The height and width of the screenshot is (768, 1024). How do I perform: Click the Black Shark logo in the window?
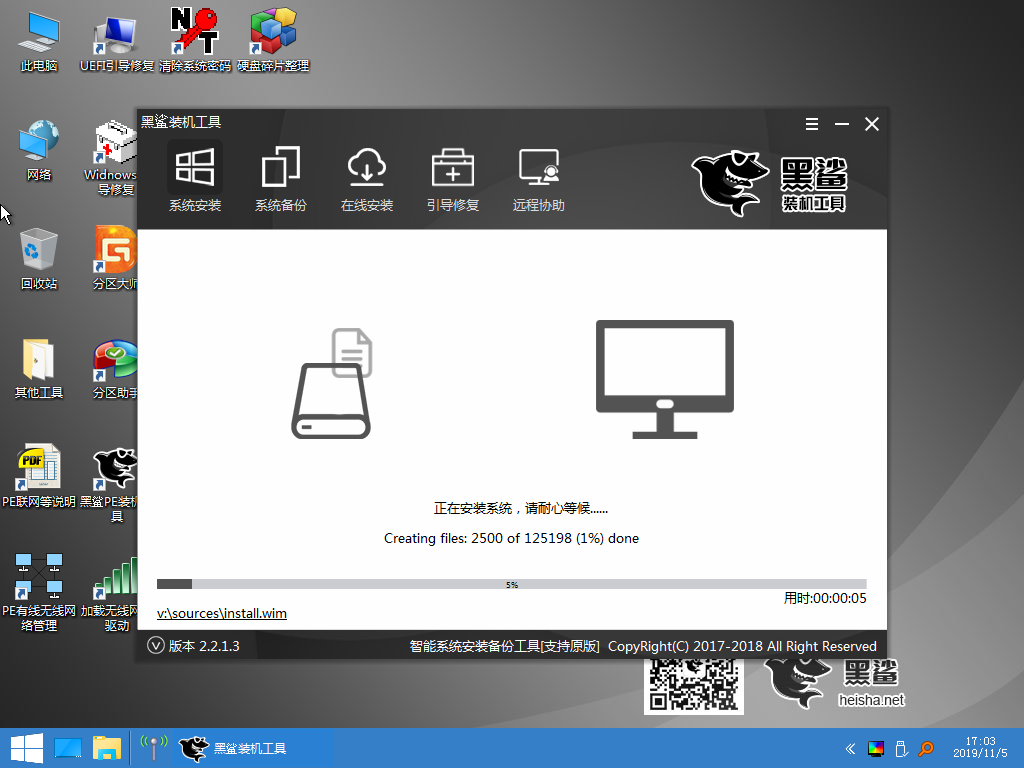729,183
